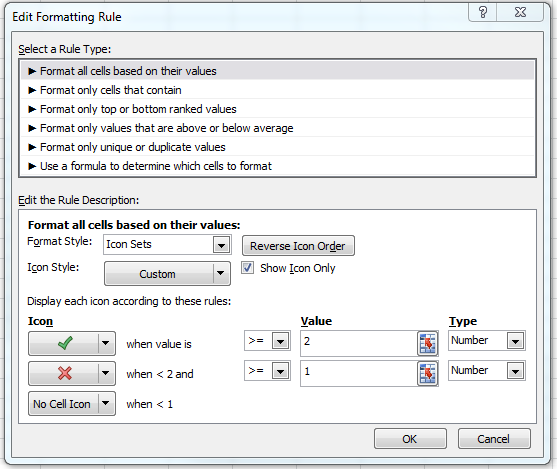Select Format only unique or duplicate values

[x=277, y=147]
